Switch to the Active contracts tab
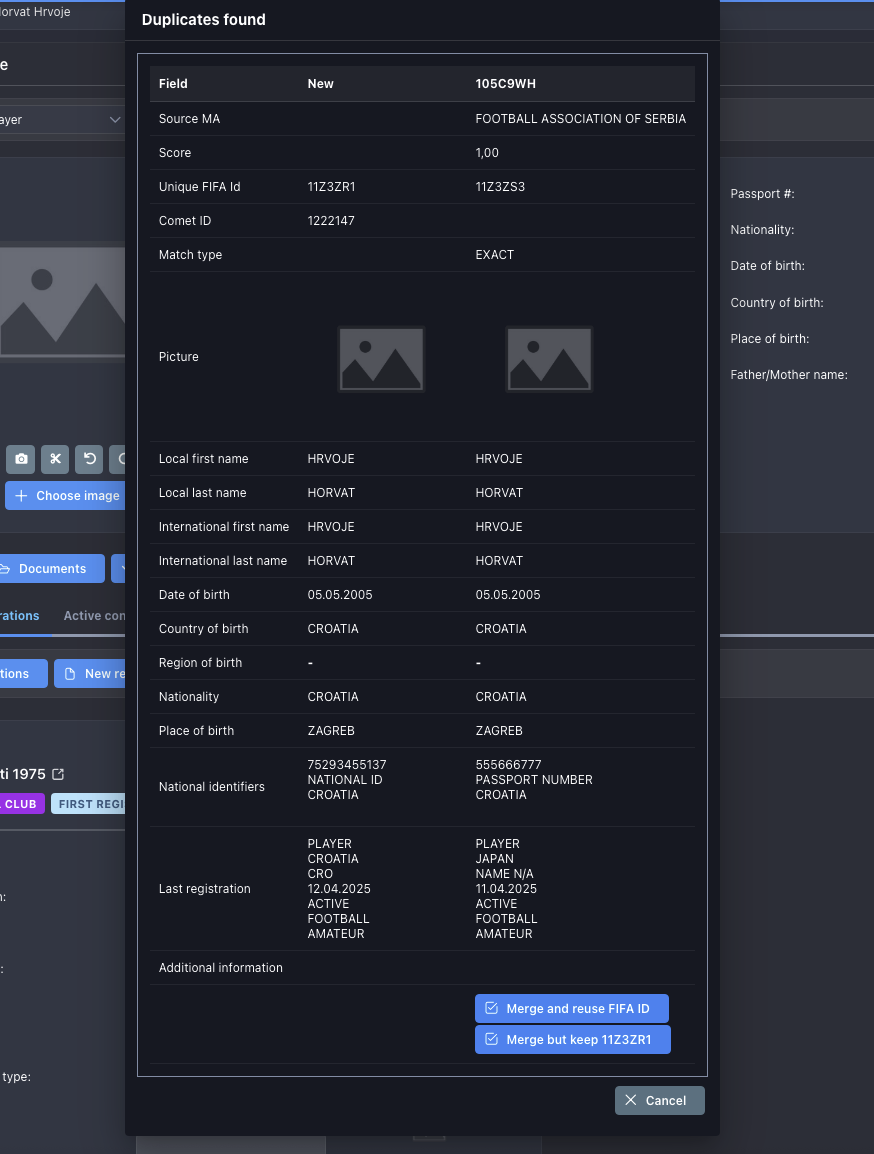The height and width of the screenshot is (1154, 874). click(x=93, y=616)
